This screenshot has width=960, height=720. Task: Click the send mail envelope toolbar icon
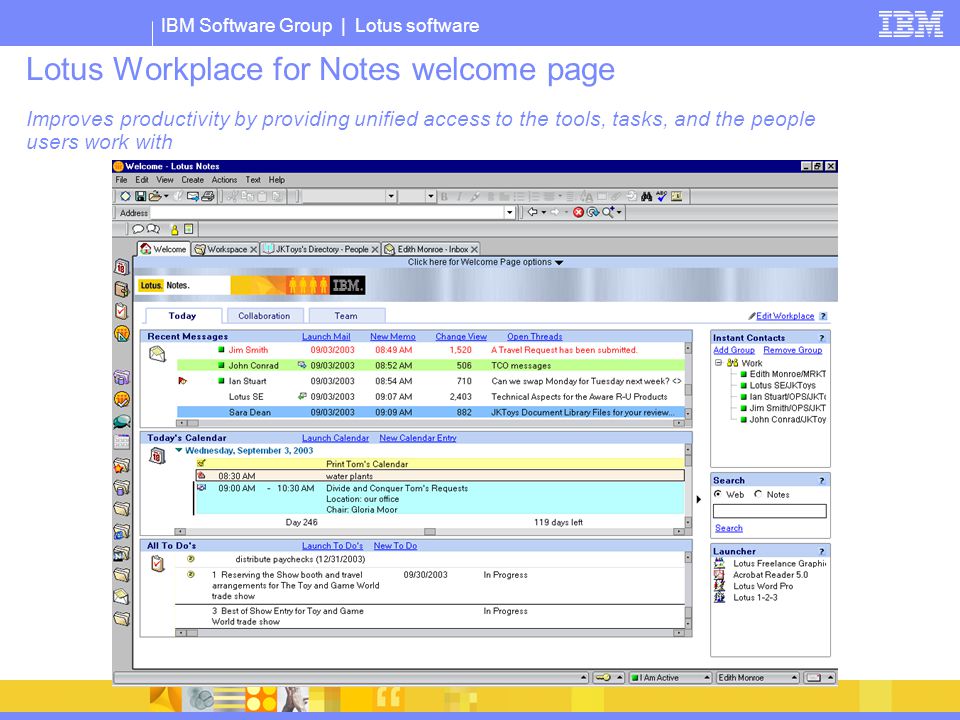pos(193,197)
